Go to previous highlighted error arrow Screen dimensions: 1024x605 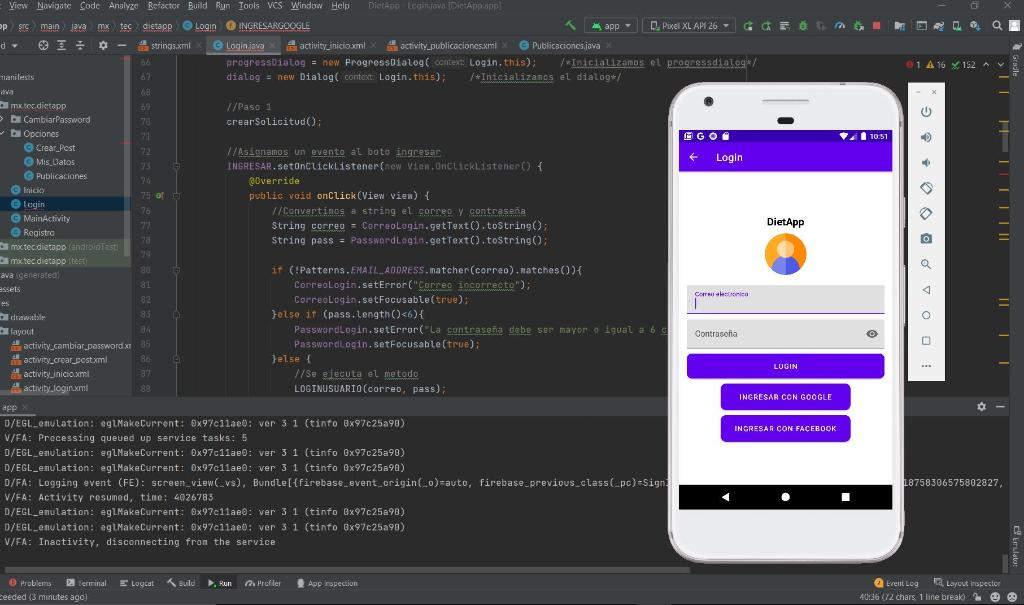point(985,65)
